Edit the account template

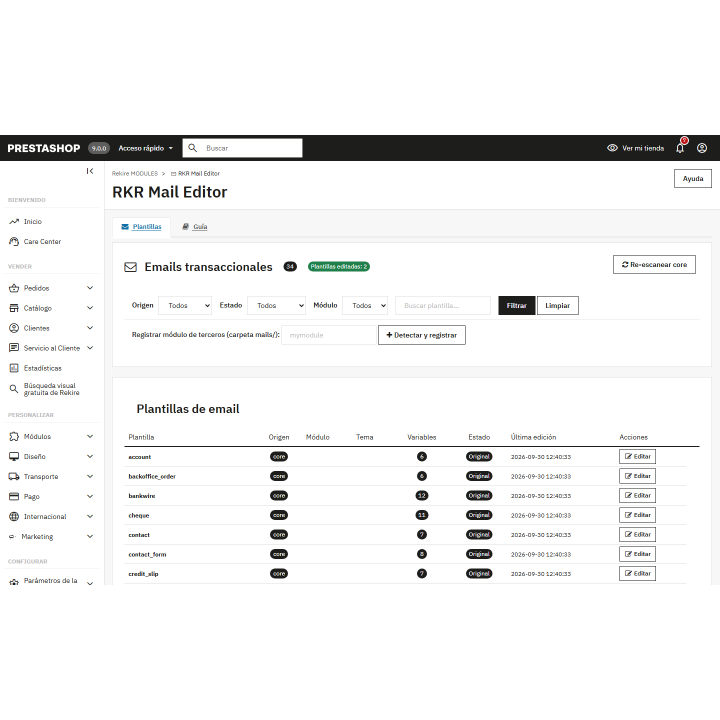(637, 456)
